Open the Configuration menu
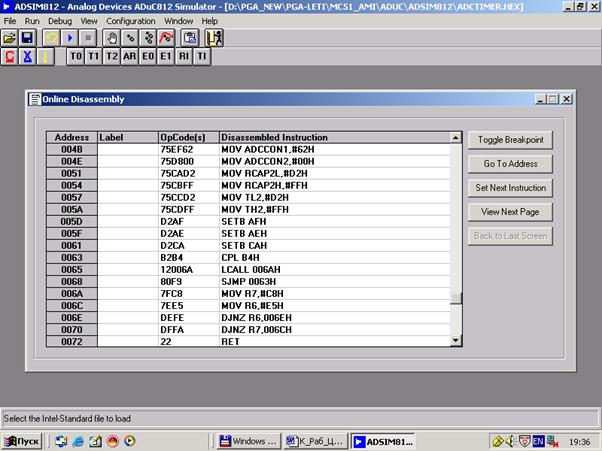Image resolution: width=602 pixels, height=451 pixels. coord(131,20)
